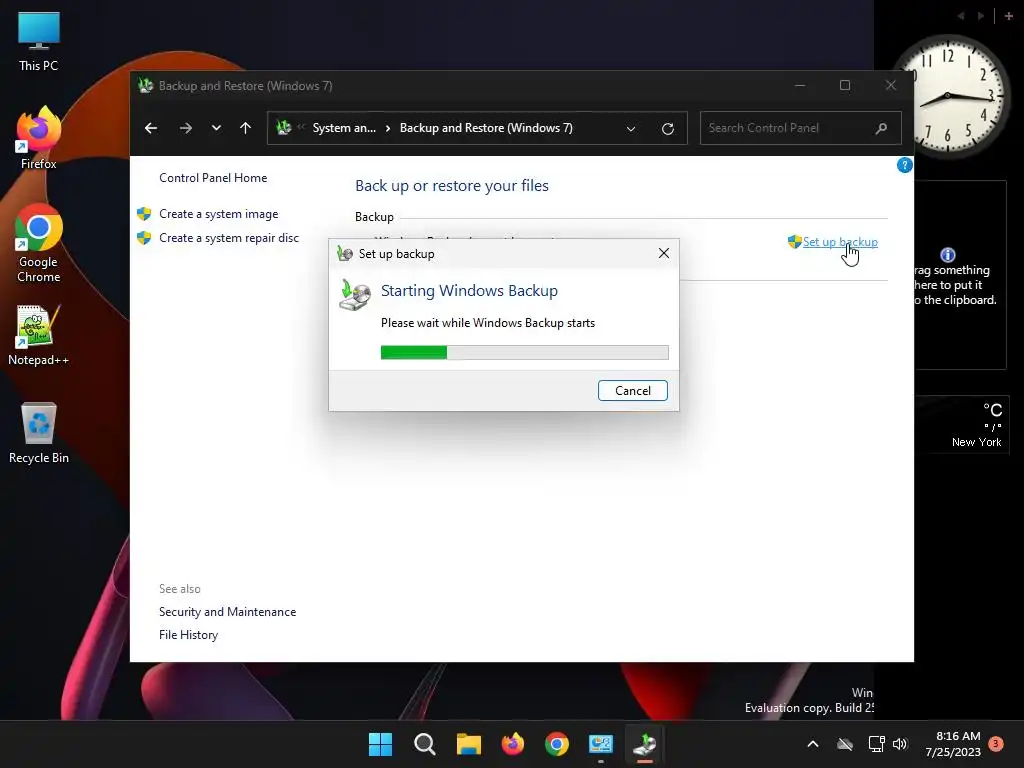Open taskbar Search
Screen dimensions: 1024x768
[x=424, y=744]
